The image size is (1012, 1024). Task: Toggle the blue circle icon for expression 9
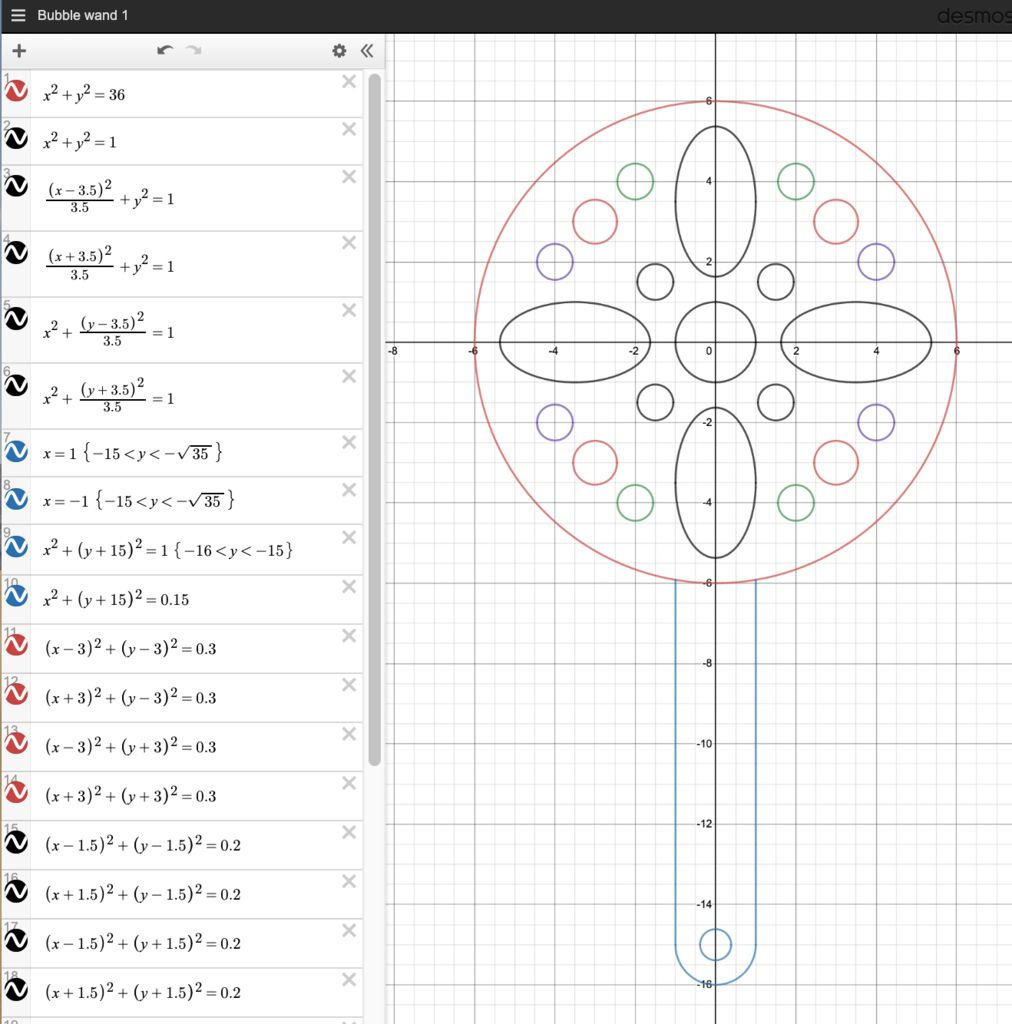pyautogui.click(x=17, y=547)
